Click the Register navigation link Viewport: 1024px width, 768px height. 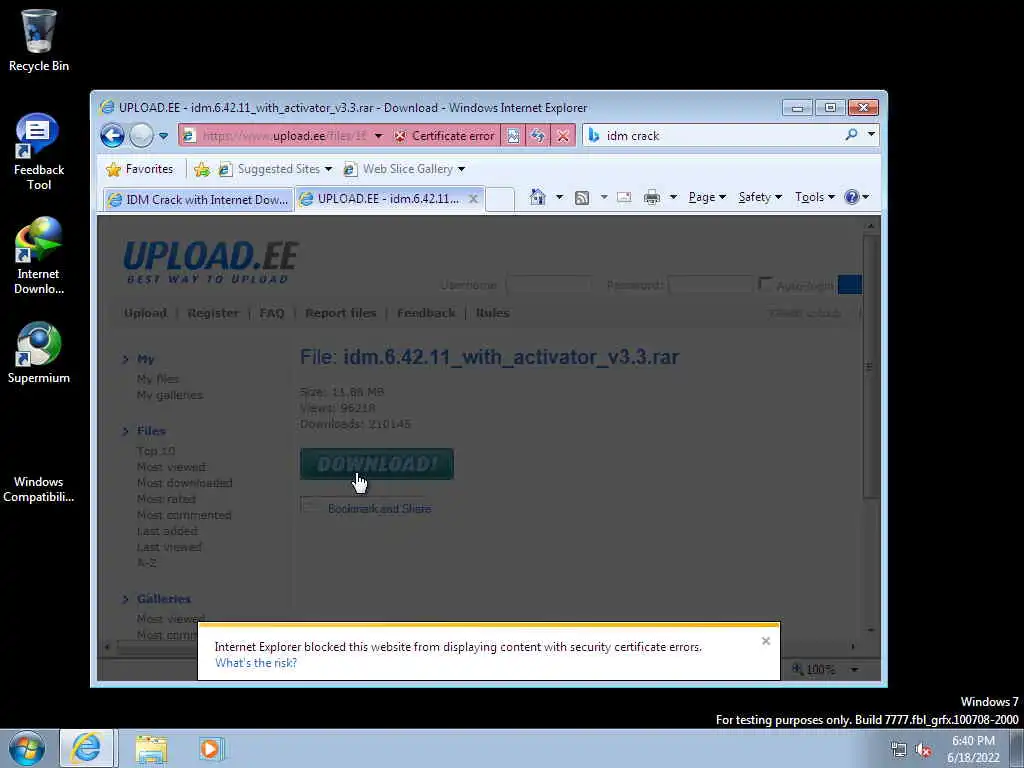tap(213, 313)
